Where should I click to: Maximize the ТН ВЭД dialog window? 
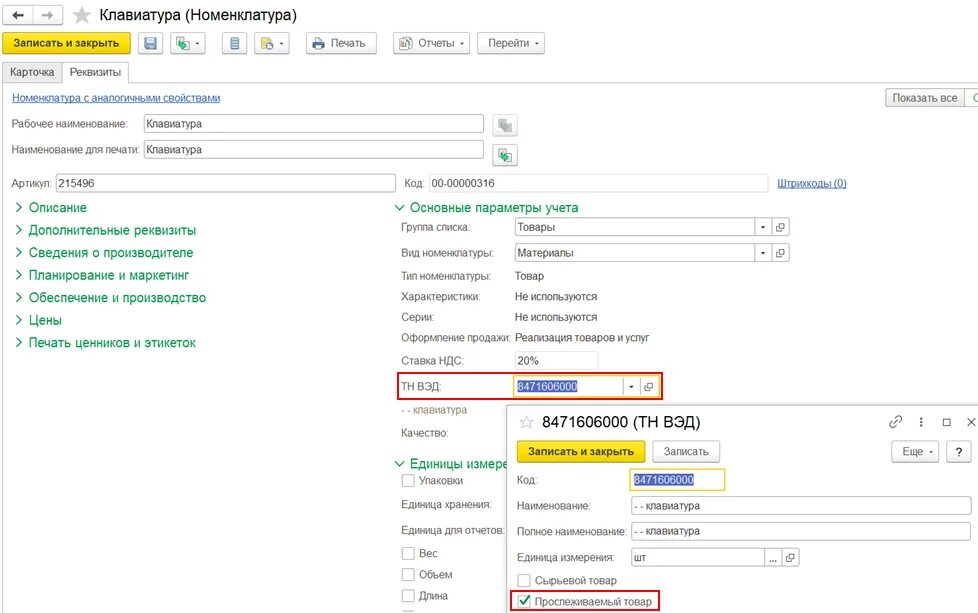click(946, 422)
